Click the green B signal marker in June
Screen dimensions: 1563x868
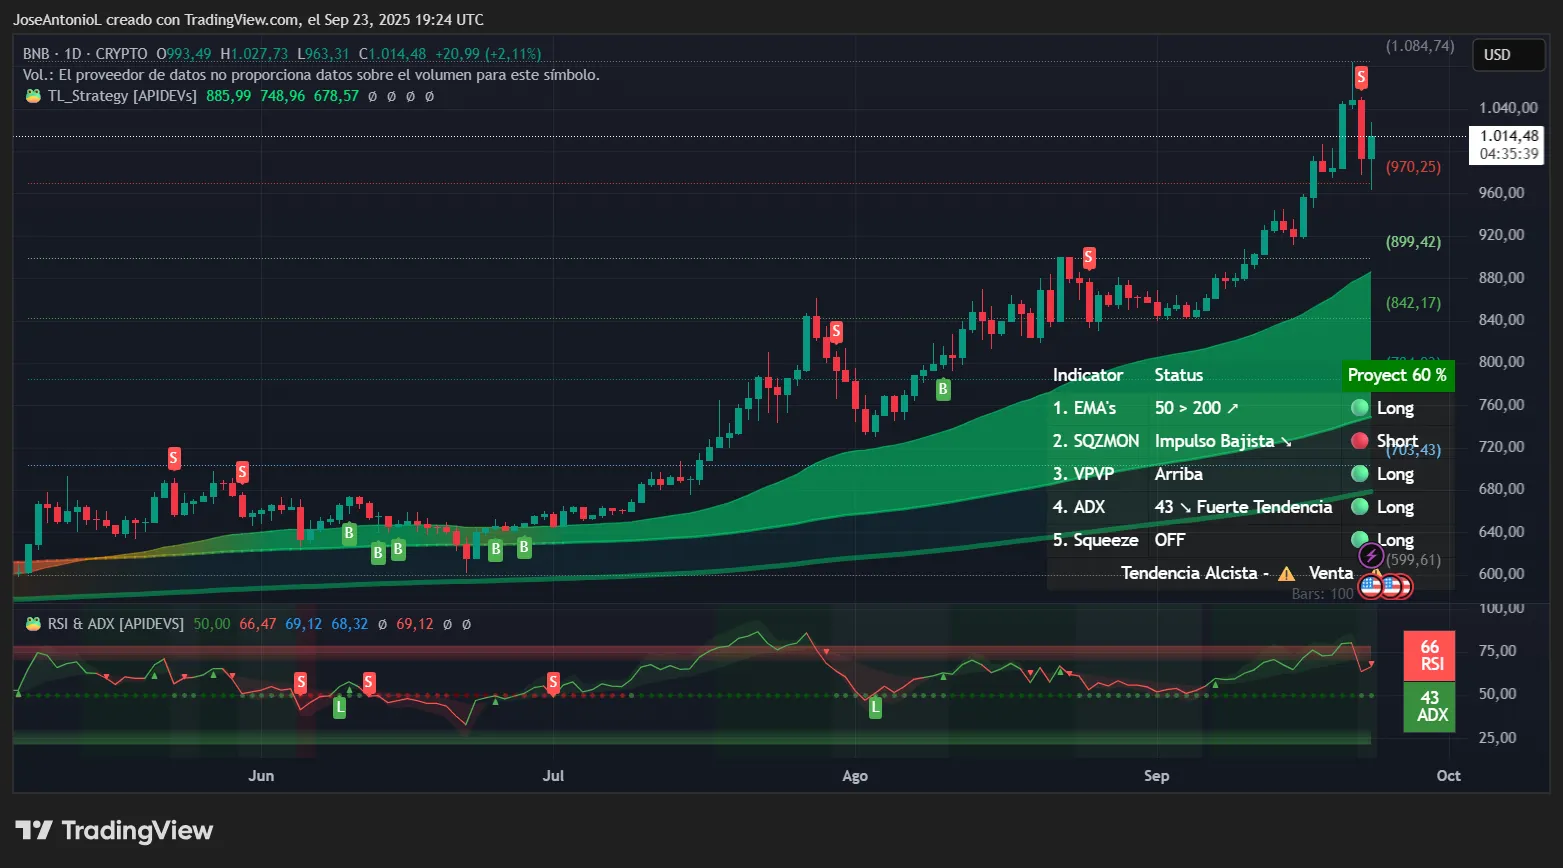pyautogui.click(x=348, y=534)
